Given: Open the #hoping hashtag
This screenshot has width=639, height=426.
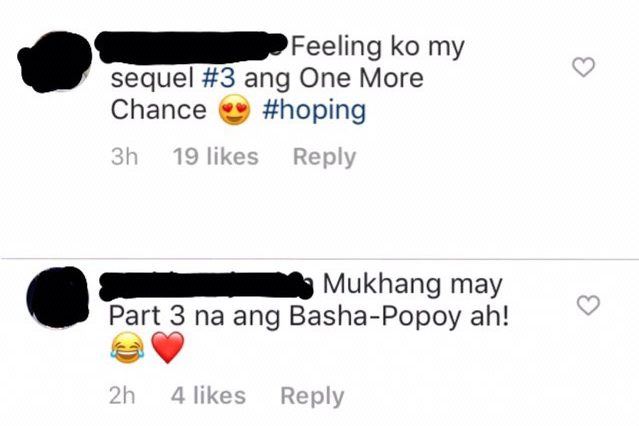Looking at the screenshot, I should [314, 110].
